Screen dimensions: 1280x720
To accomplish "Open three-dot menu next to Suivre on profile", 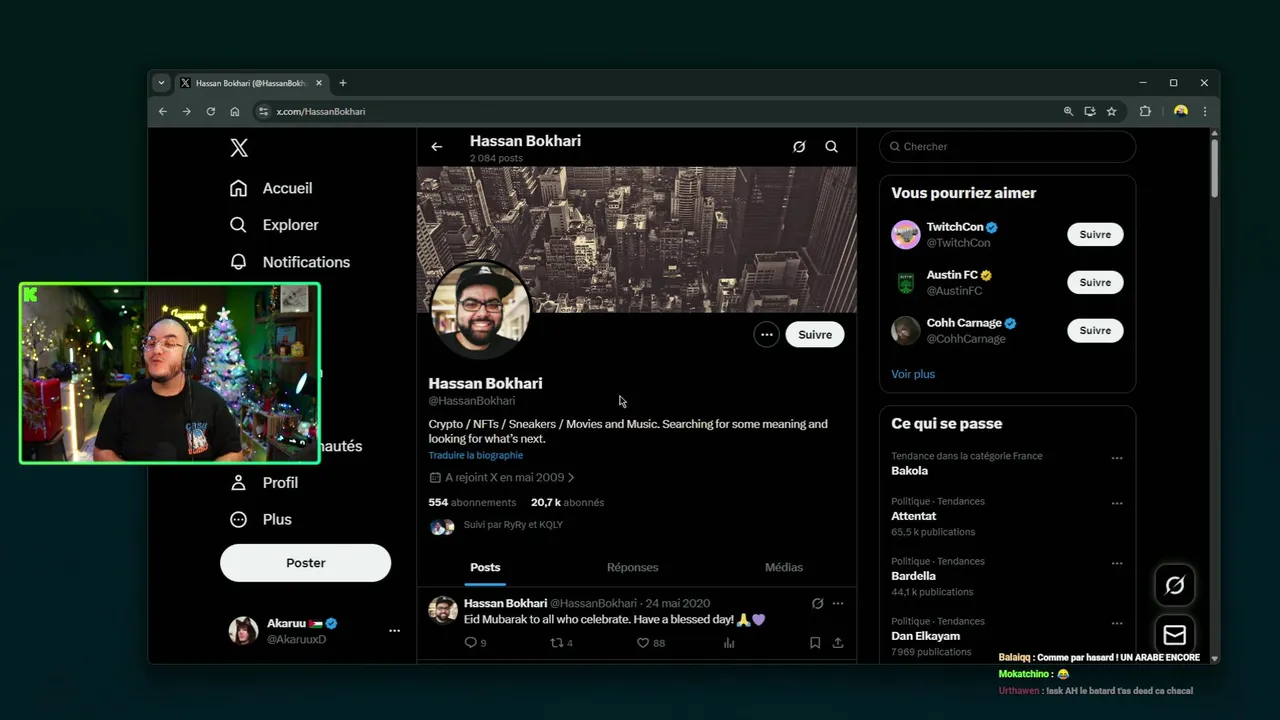I will [766, 335].
